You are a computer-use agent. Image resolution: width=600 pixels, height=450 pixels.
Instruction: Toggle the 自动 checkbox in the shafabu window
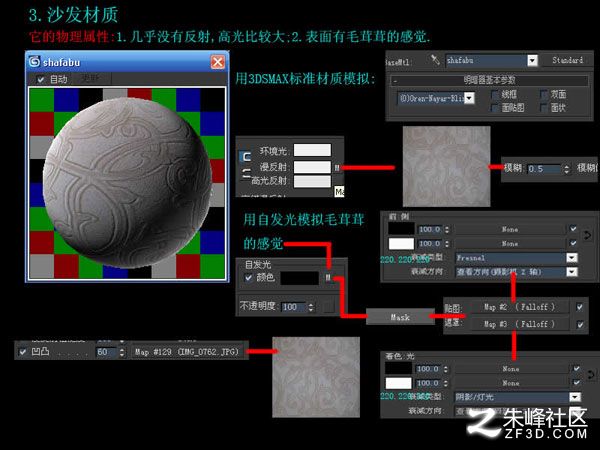(x=41, y=80)
